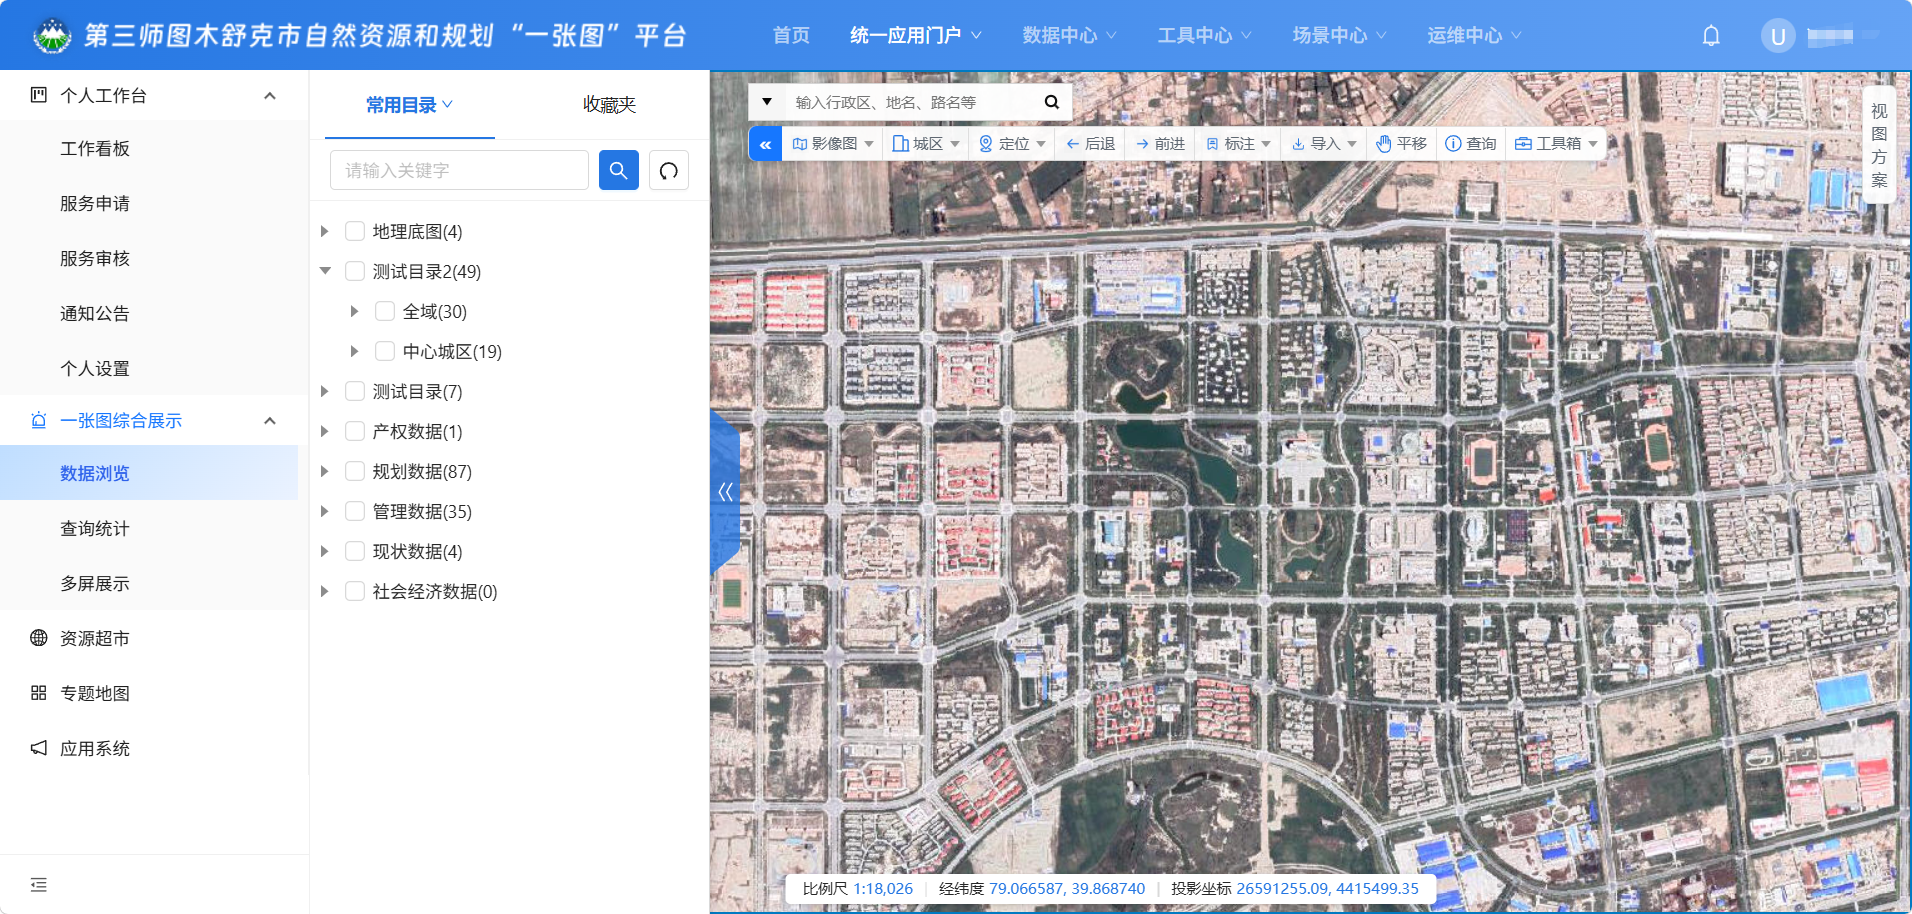The width and height of the screenshot is (1912, 914).
Task: Collapse the catalog panel blue handle
Action: tap(725, 491)
